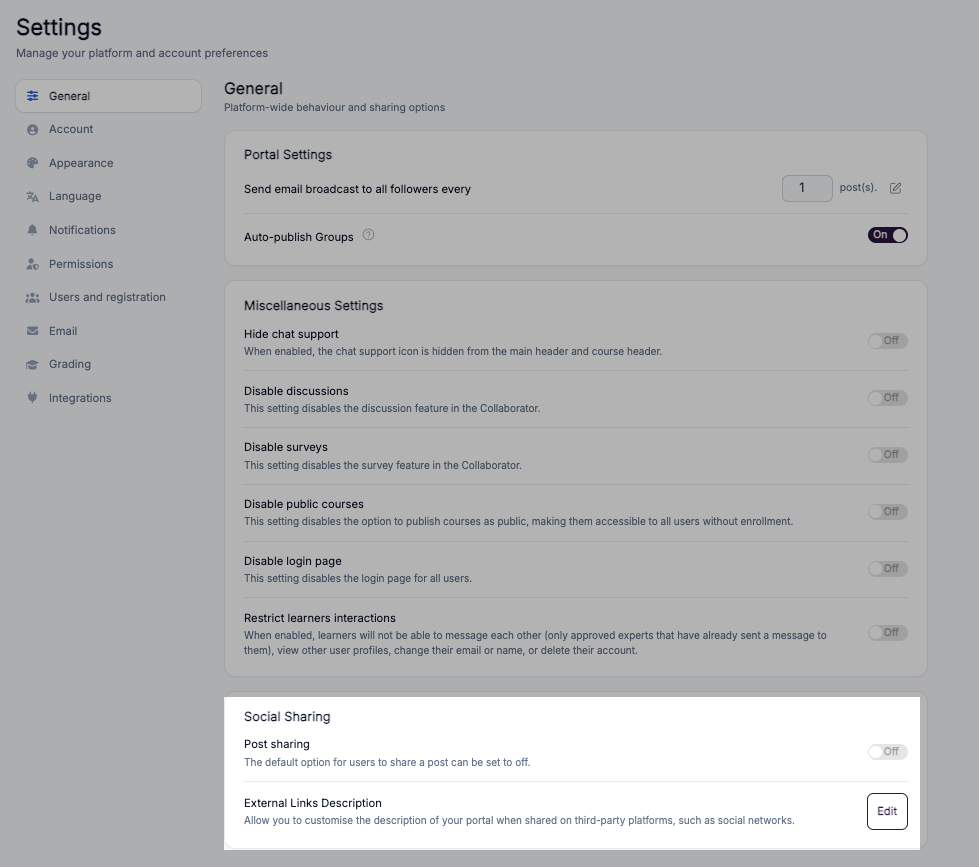979x867 pixels.
Task: Toggle Disable public courses switch
Action: pos(887,512)
